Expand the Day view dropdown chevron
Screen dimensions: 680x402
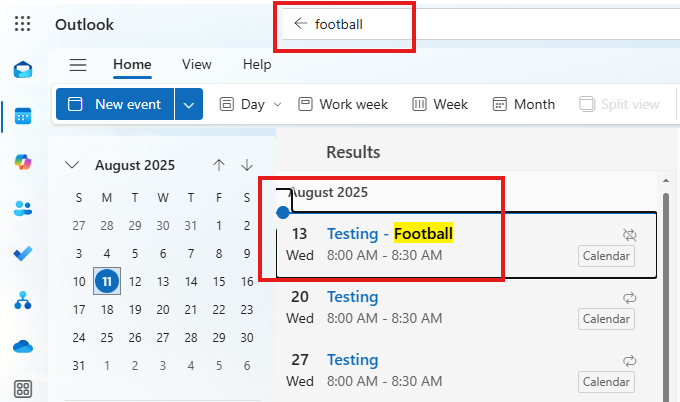[277, 104]
